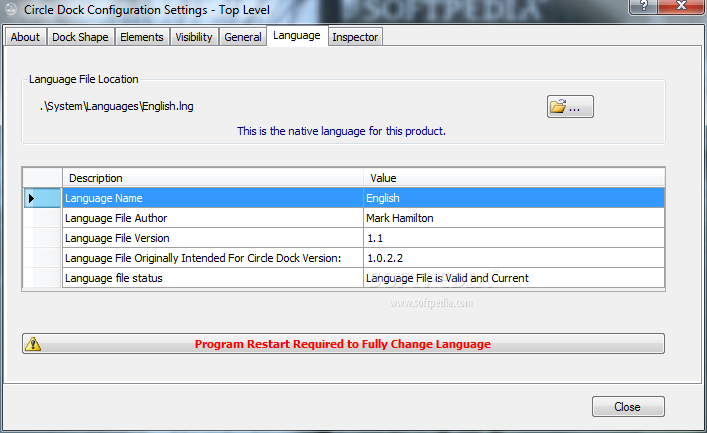707x433 pixels.
Task: Switch to the About tab
Action: [x=25, y=37]
